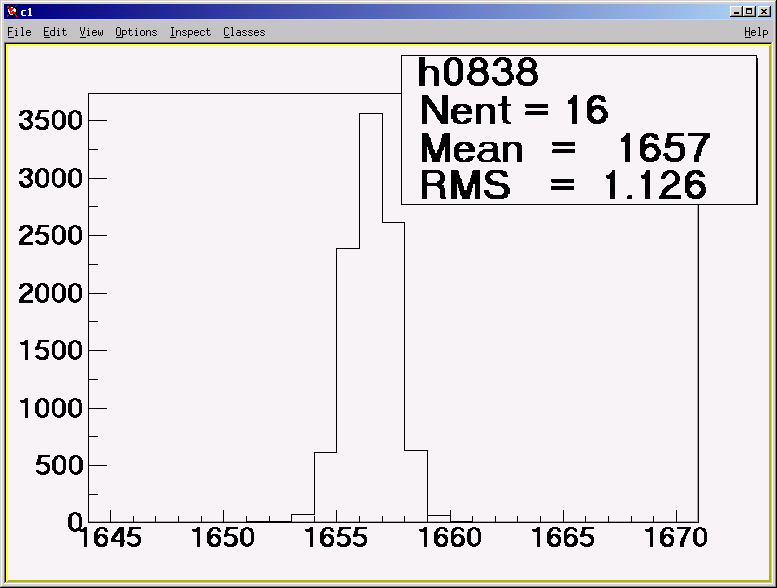The image size is (777, 588).
Task: Select the h0838 histogram title in stats box
Action: coord(478,72)
